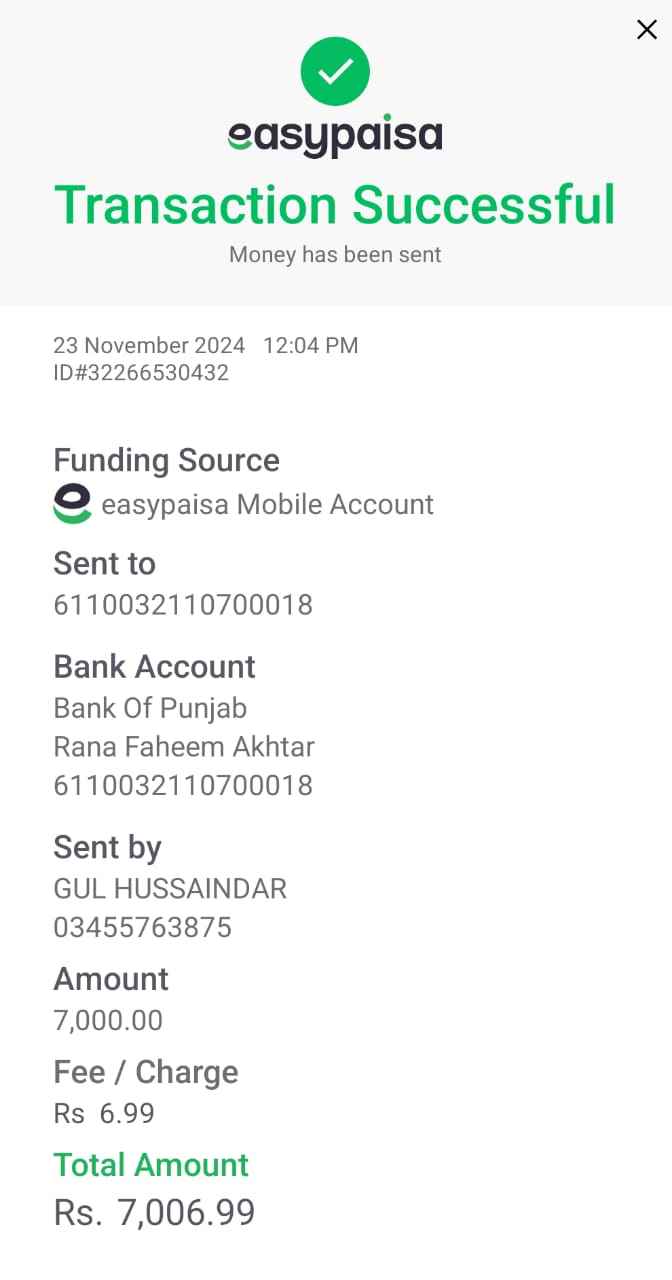The image size is (672, 1280).
Task: Select the Transaction Successful heading
Action: coord(335,204)
